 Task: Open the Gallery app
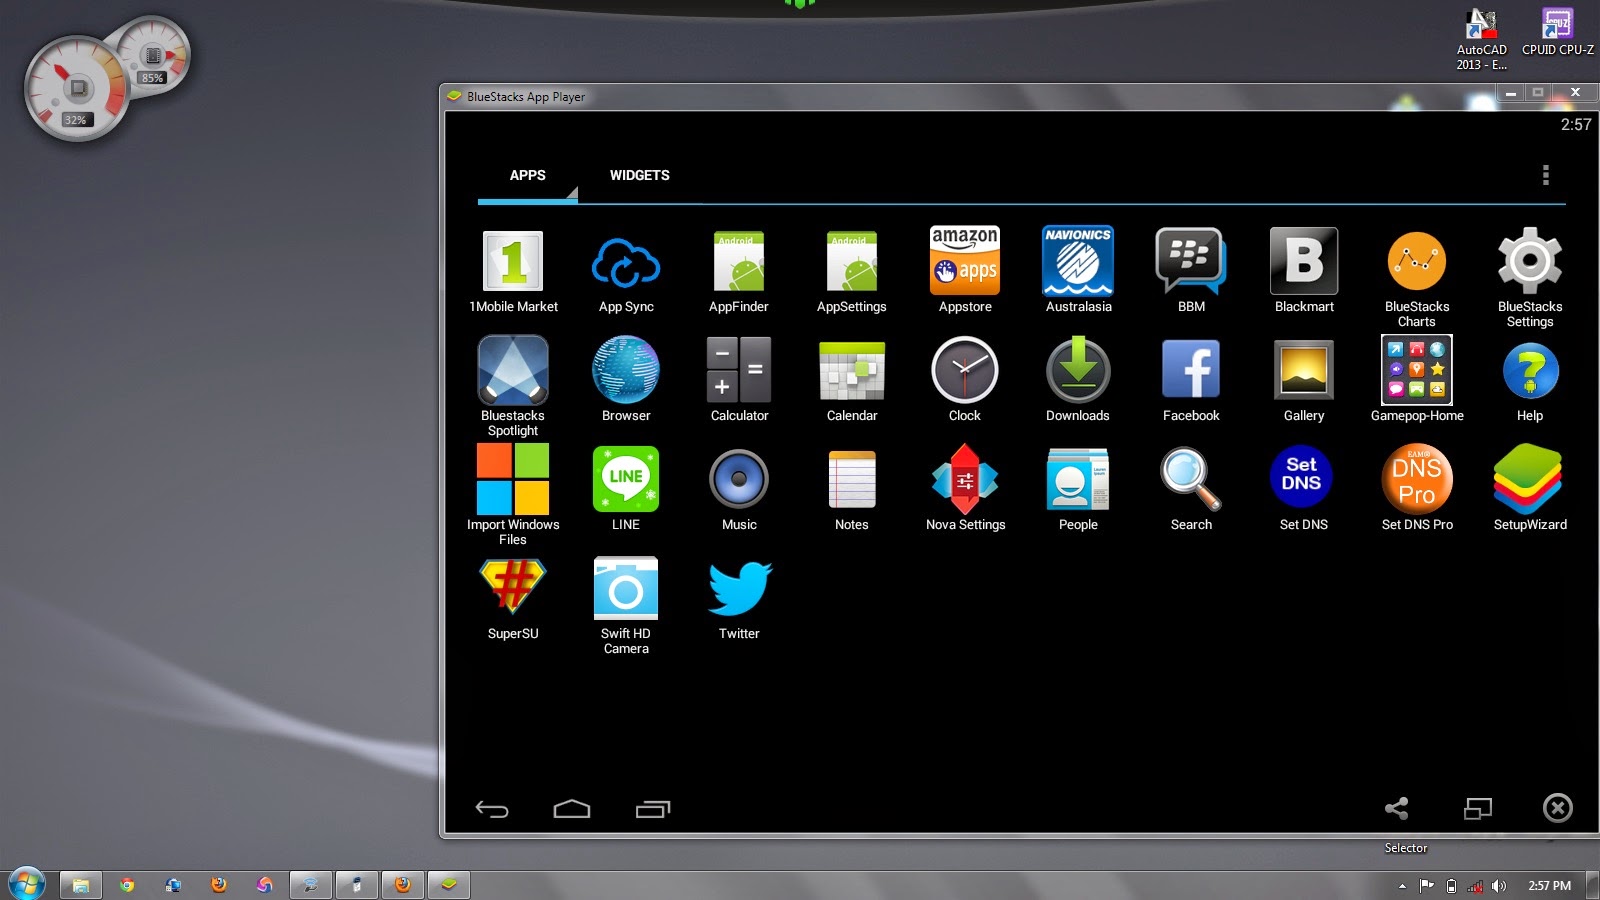[x=1304, y=370]
